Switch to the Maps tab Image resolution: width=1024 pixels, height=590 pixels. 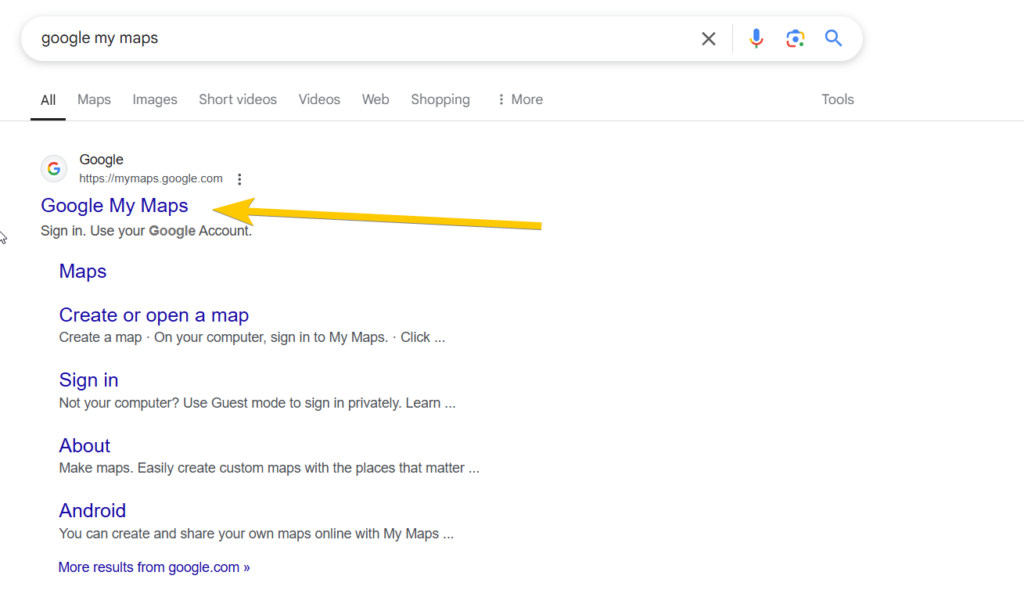click(x=94, y=99)
